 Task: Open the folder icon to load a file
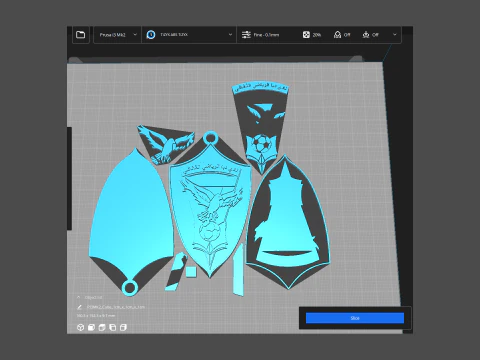coord(81,35)
